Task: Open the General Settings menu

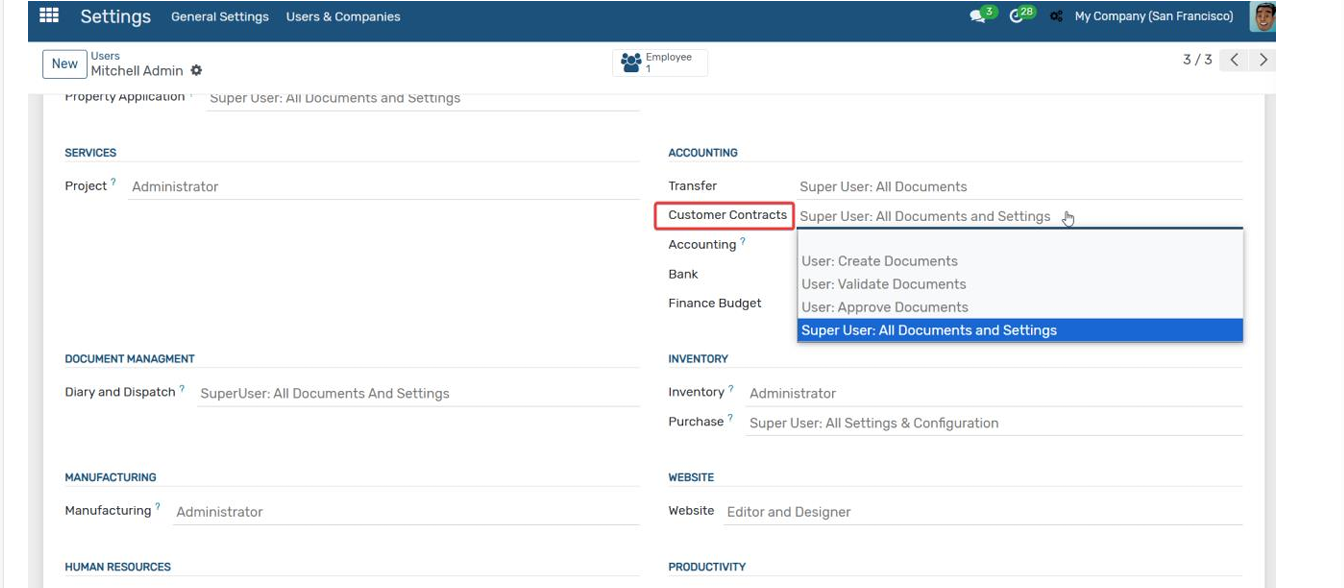Action: [x=220, y=17]
